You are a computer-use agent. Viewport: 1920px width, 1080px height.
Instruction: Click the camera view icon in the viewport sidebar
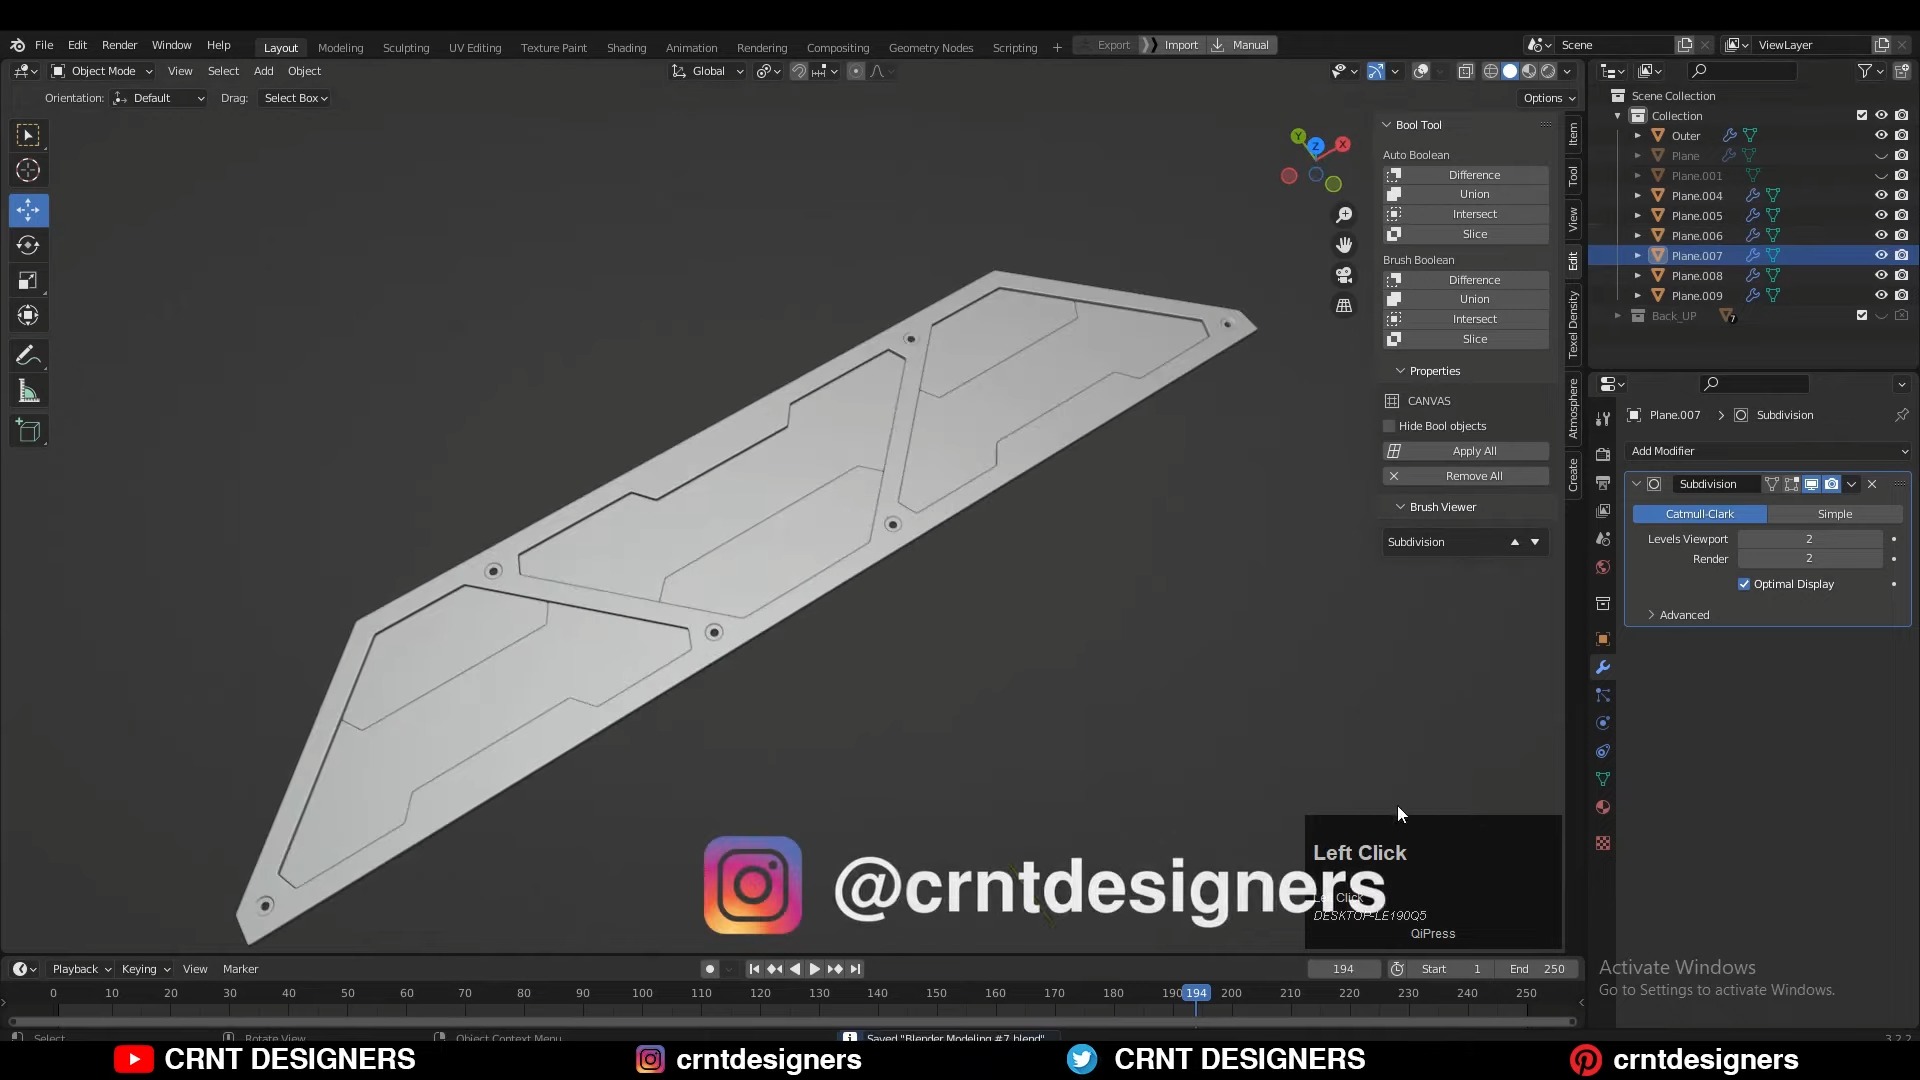click(1344, 276)
